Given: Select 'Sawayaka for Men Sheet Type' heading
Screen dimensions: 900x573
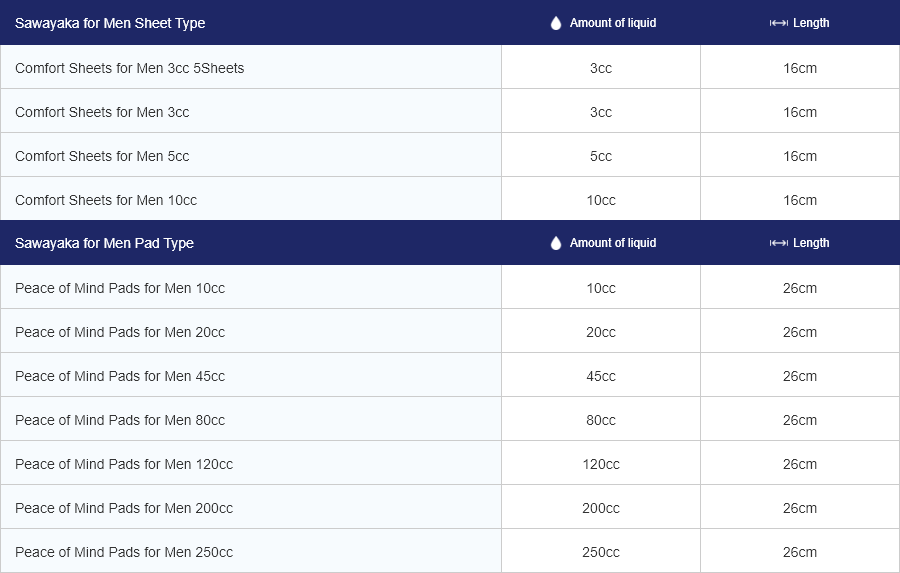Looking at the screenshot, I should point(110,23).
